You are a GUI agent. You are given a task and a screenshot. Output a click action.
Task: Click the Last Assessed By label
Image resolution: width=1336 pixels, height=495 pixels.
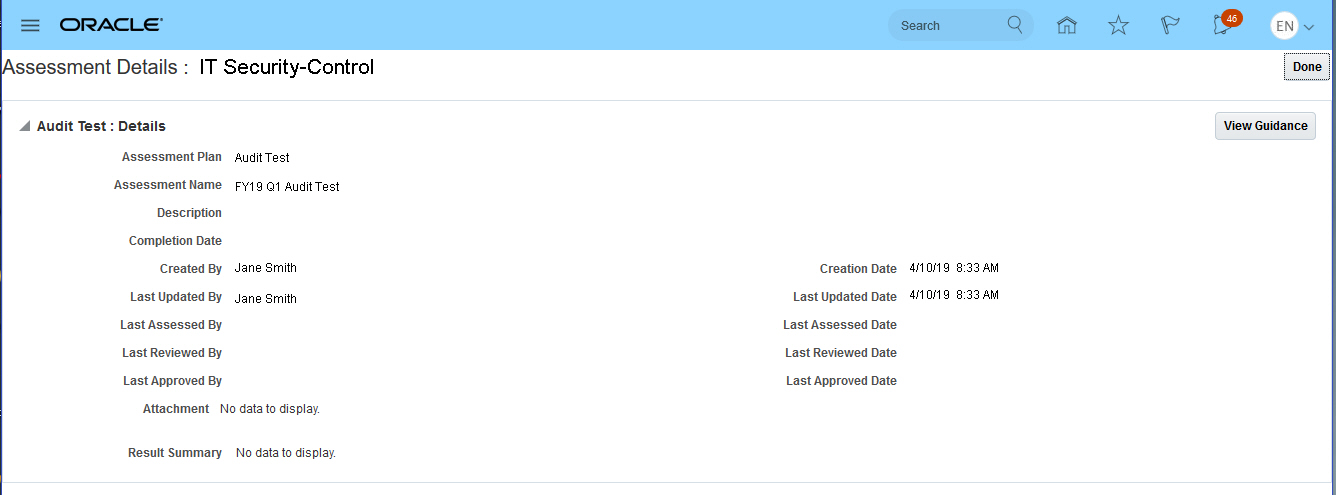click(171, 325)
